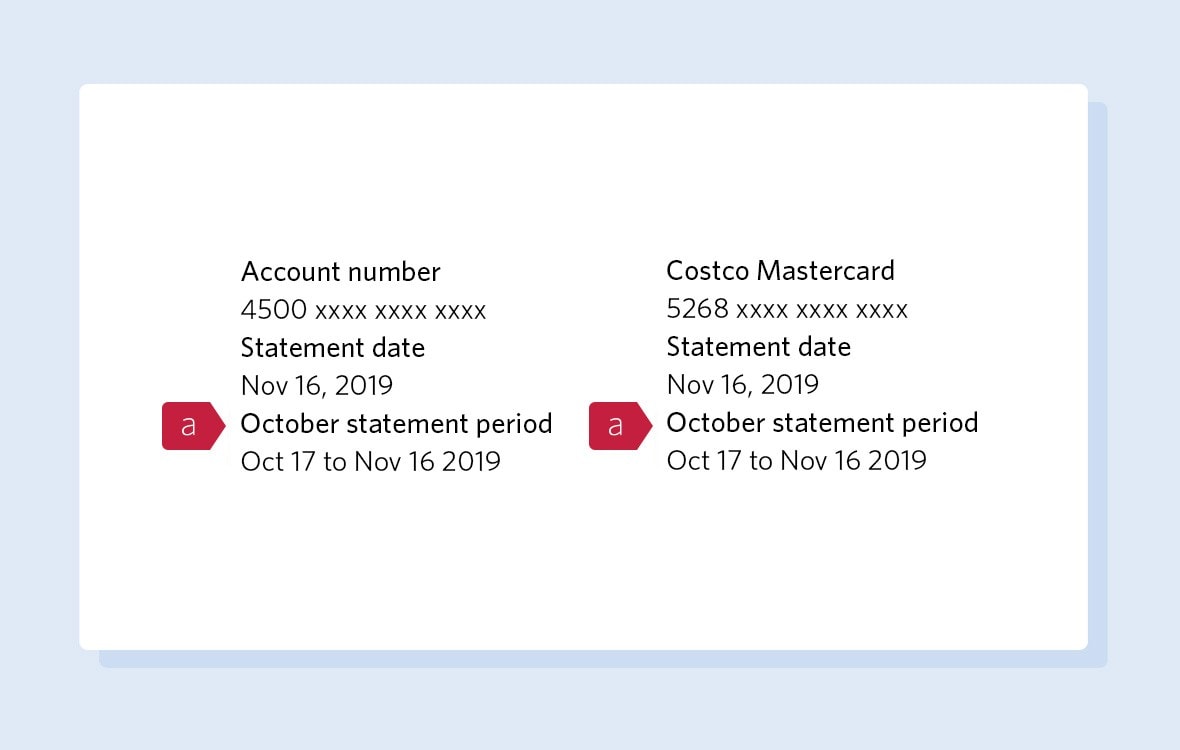Click 'Nov 16, 2019' under Costco Mastercard column
Screen dimensions: 1180x750
click(743, 384)
